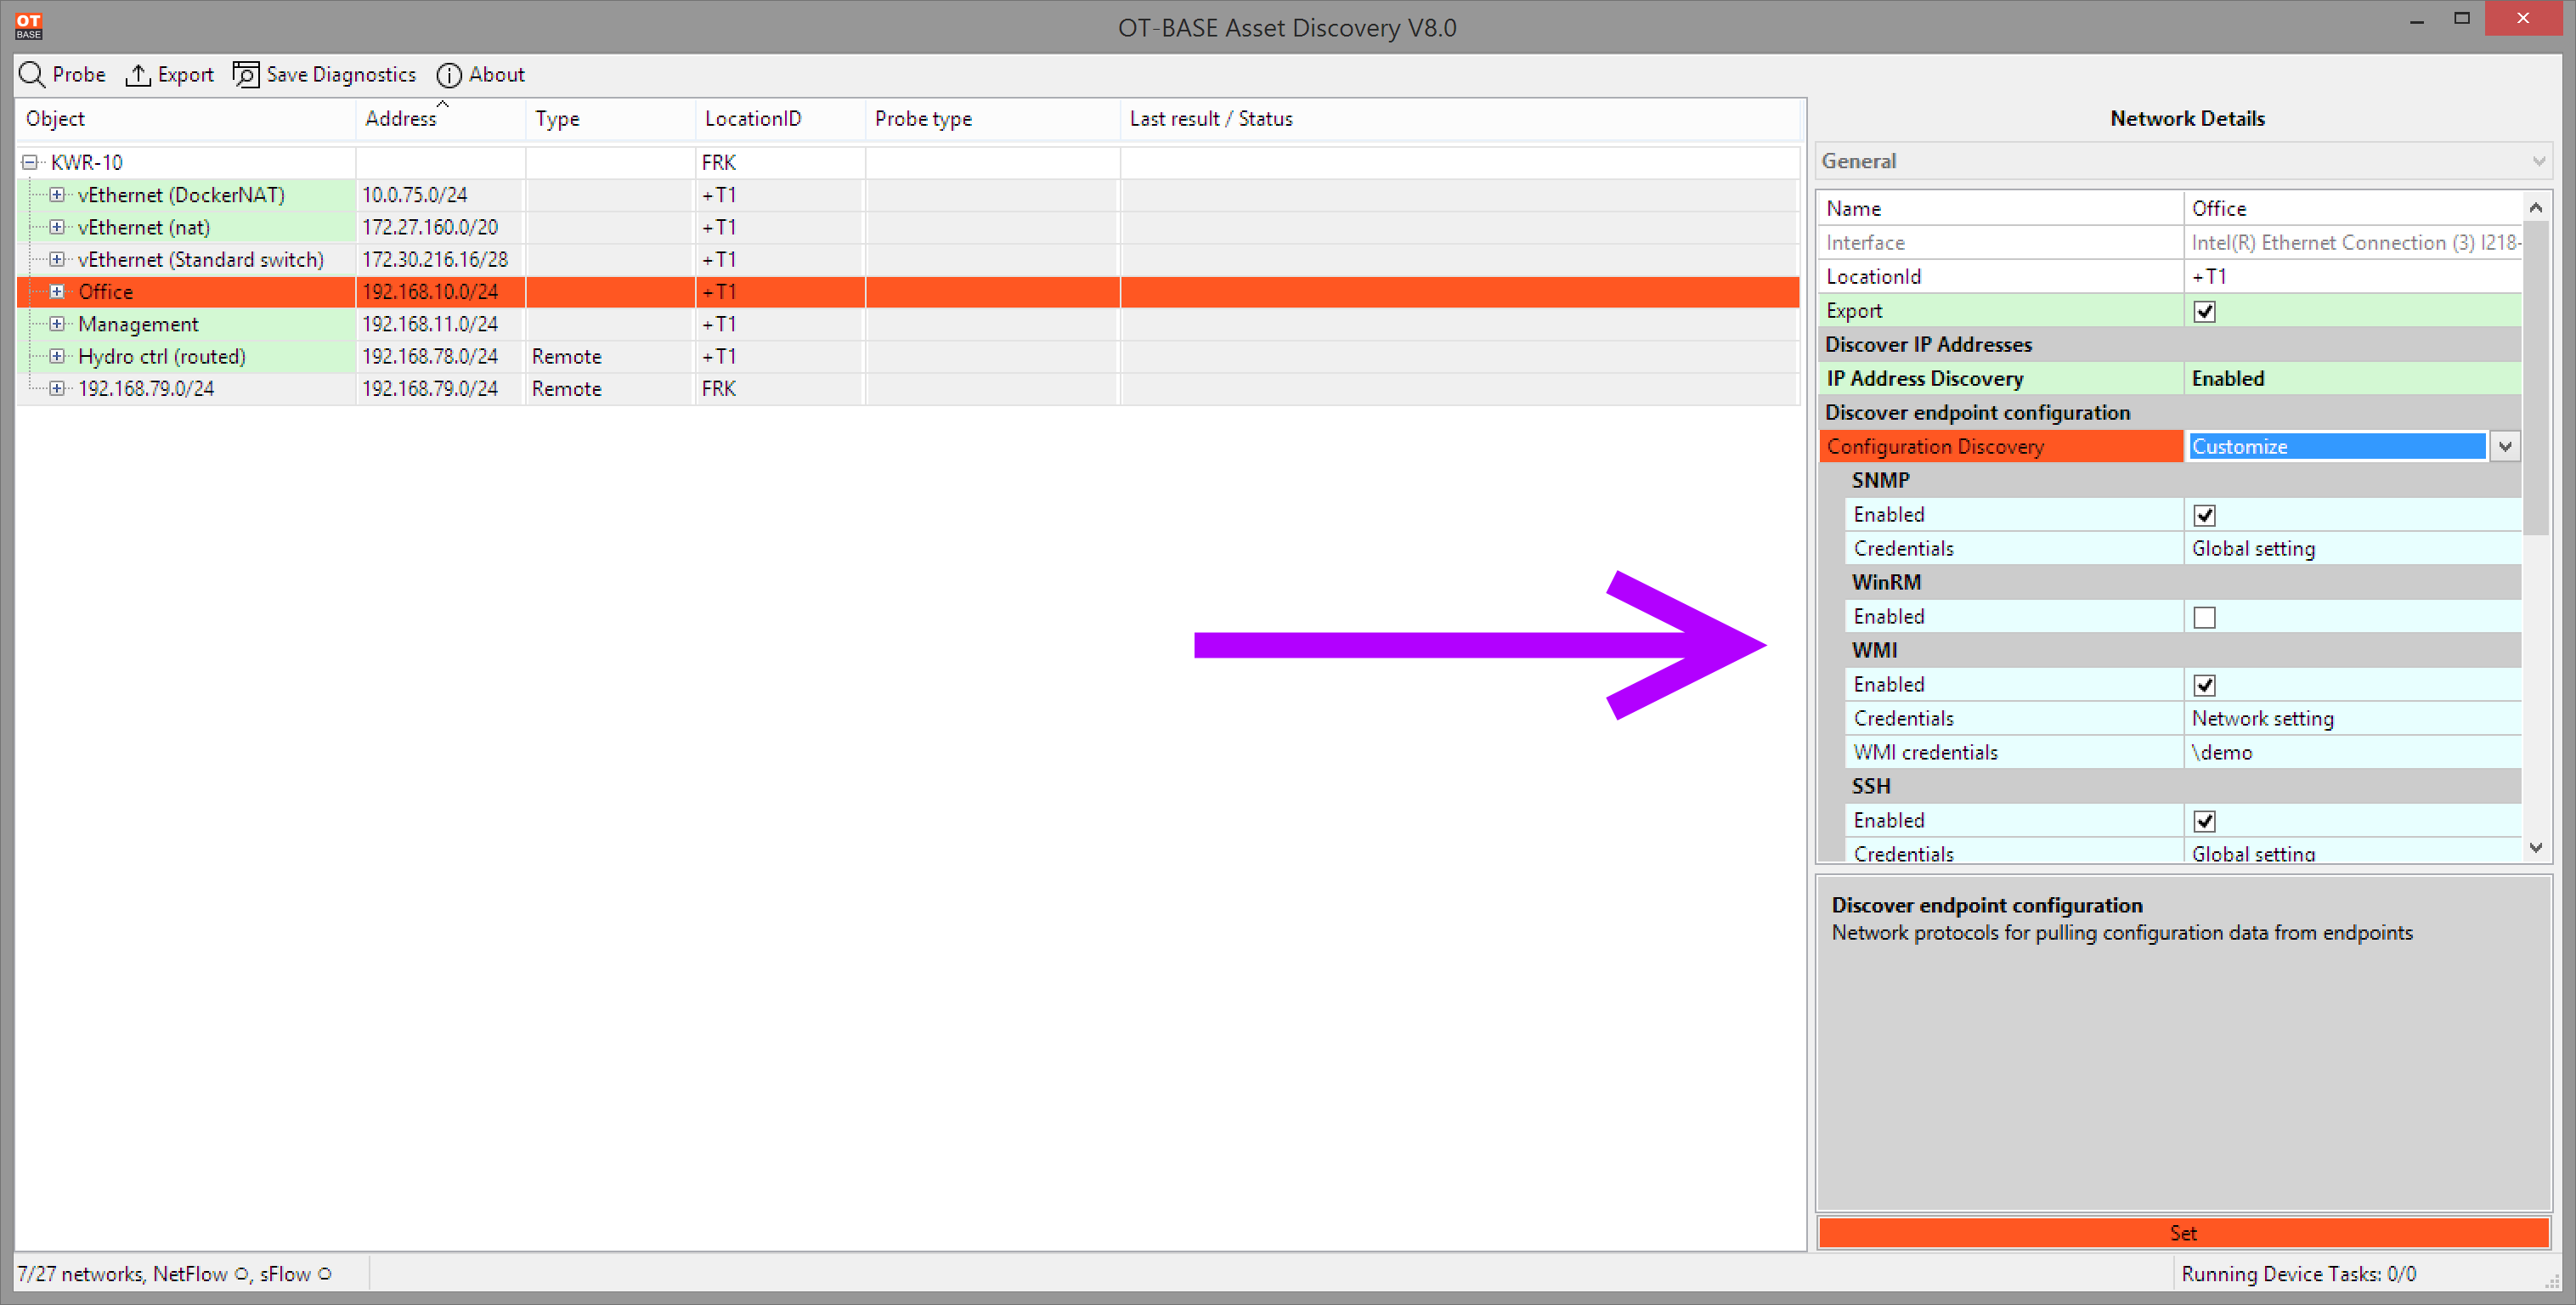Screen dimensions: 2576x1305
Task: Click the OT-BASE app logo icon
Action: coord(28,26)
